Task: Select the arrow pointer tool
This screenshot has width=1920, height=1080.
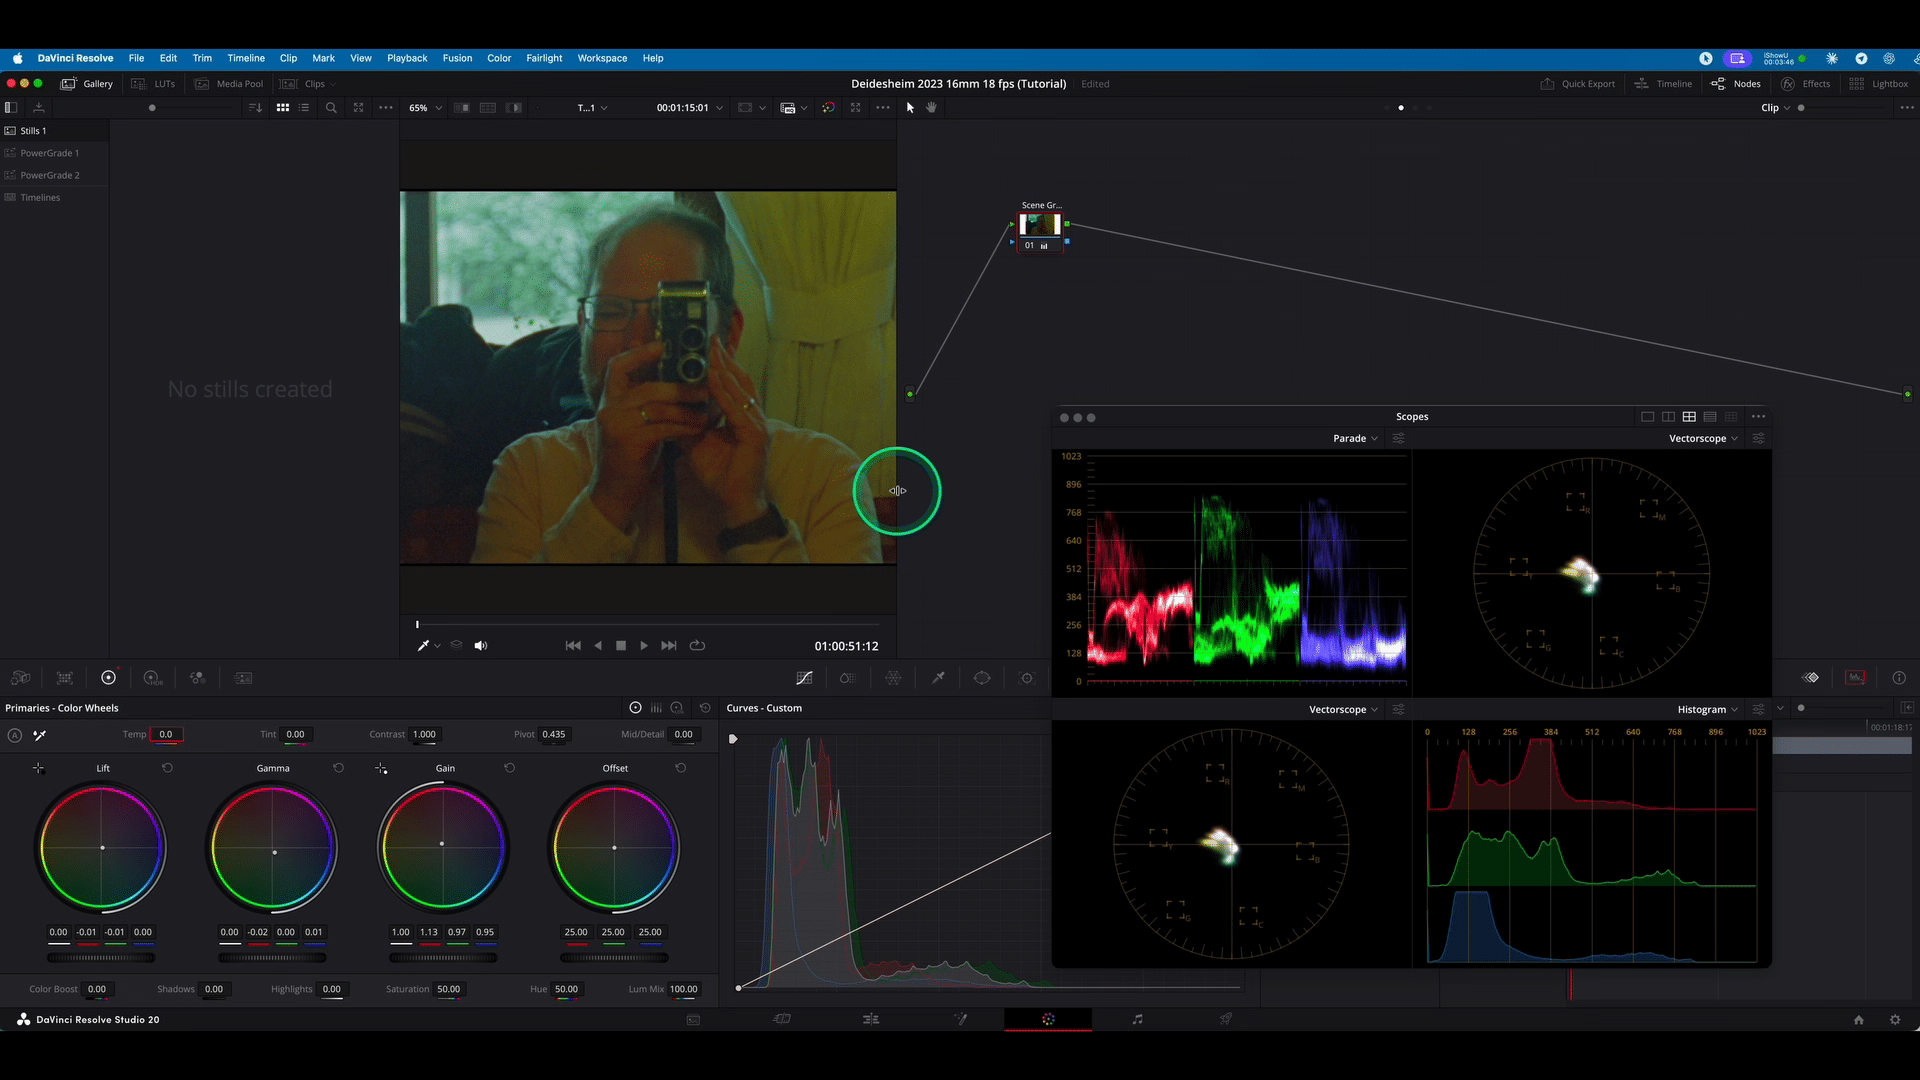Action: 910,108
